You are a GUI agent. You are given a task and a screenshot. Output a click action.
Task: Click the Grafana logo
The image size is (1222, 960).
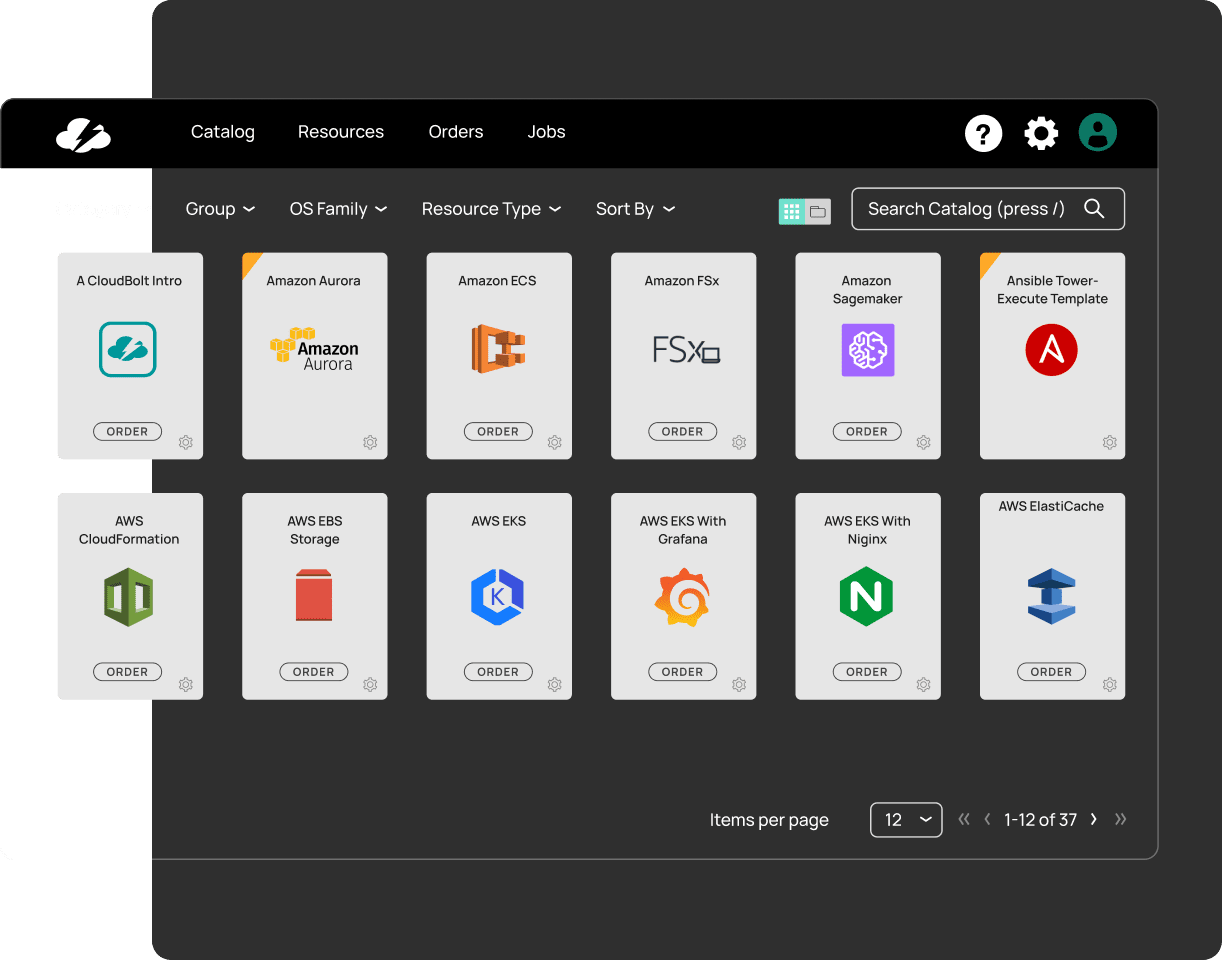pos(682,597)
